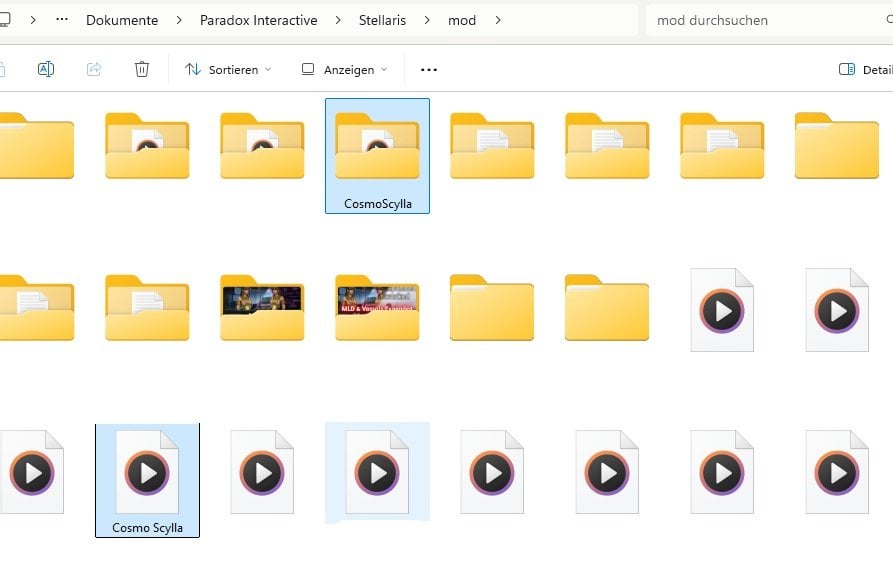Screen dimensions: 893x574
Task: Open the Anzeigen view dropdown
Action: (344, 69)
